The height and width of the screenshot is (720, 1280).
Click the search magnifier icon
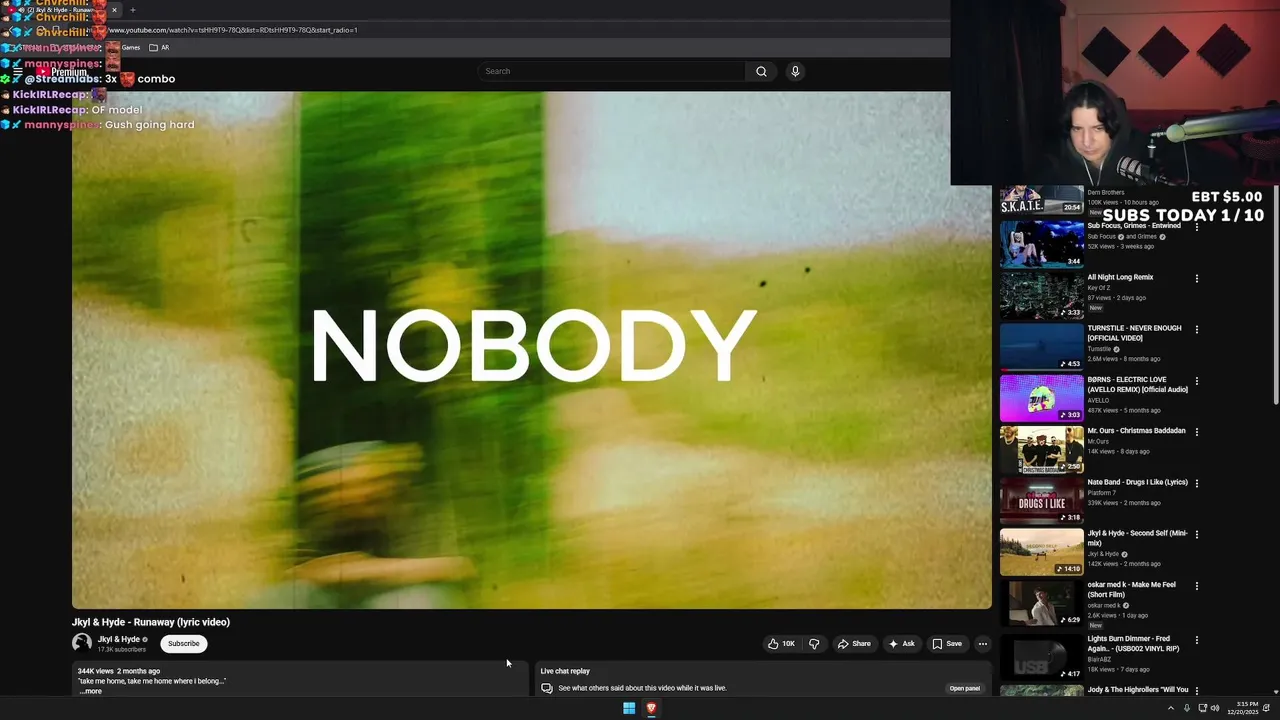click(x=761, y=71)
